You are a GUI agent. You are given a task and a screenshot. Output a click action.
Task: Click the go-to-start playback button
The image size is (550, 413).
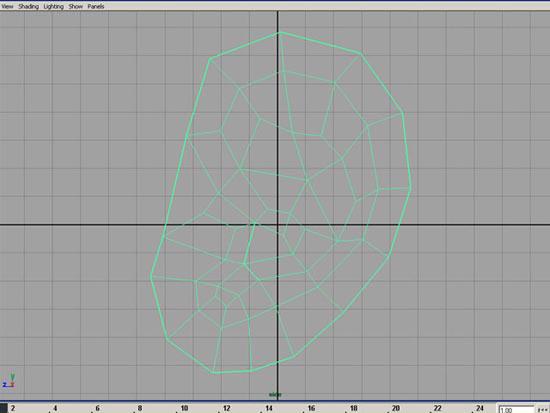pos(543,409)
